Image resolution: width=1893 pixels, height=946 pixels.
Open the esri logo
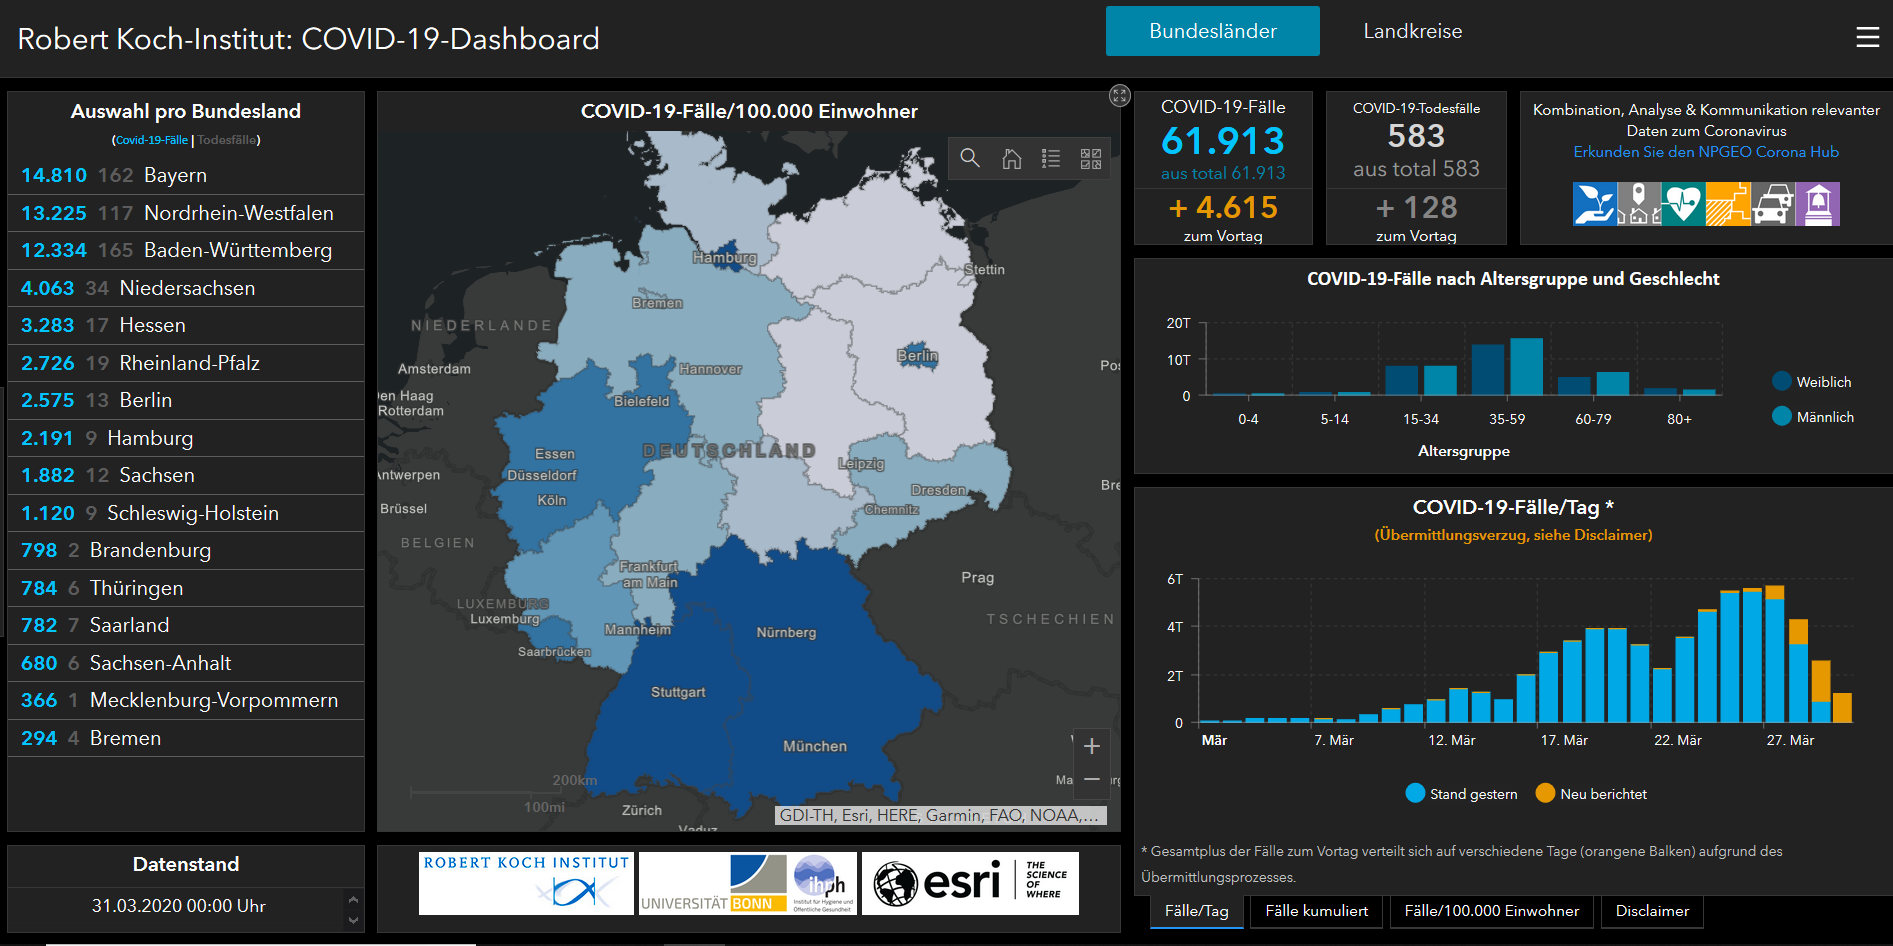(970, 883)
